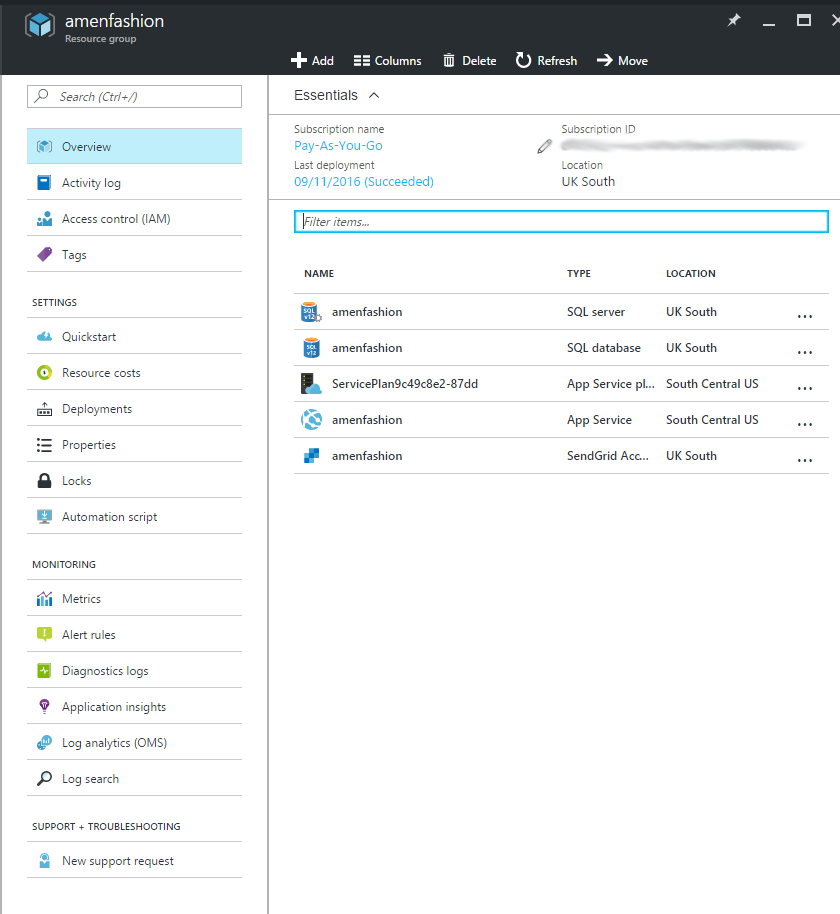Open the Tags menu item

pyautogui.click(x=134, y=255)
